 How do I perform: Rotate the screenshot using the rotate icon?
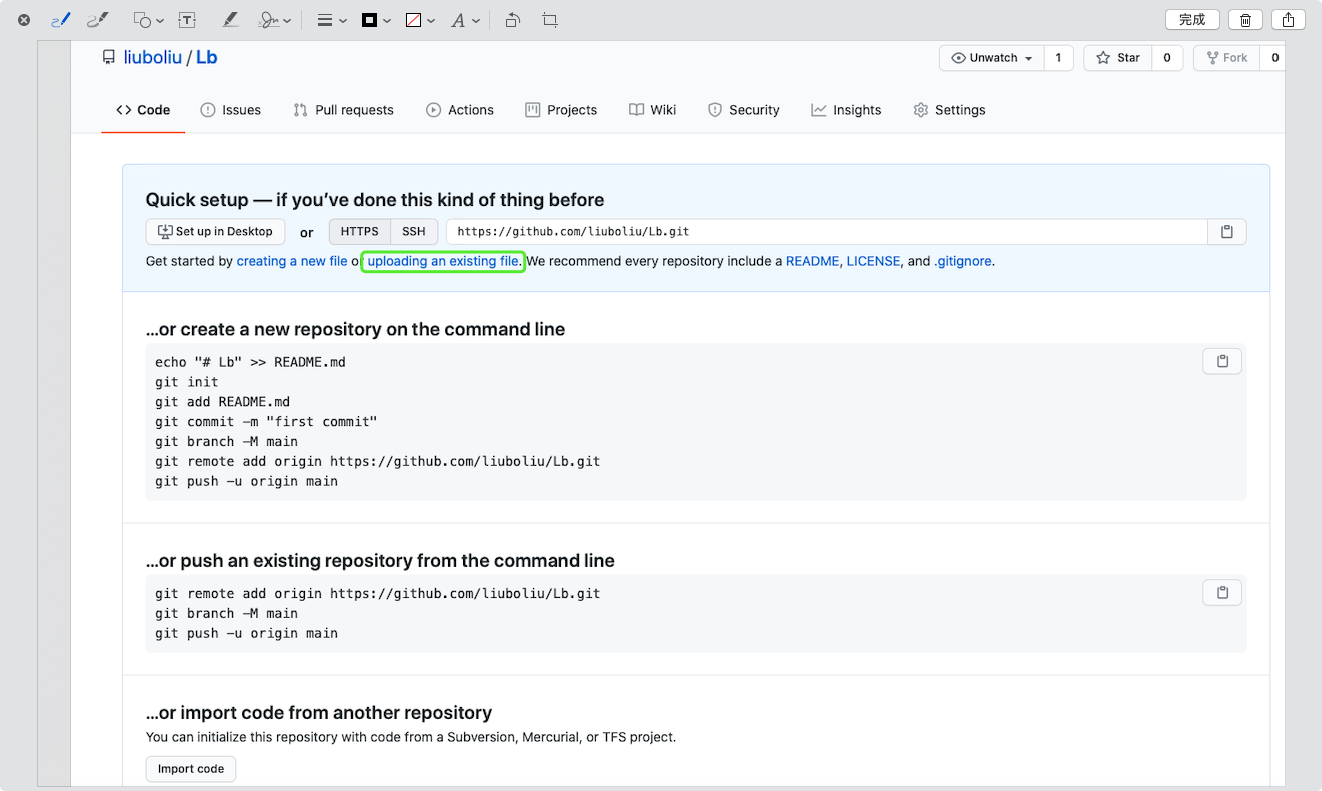512,19
